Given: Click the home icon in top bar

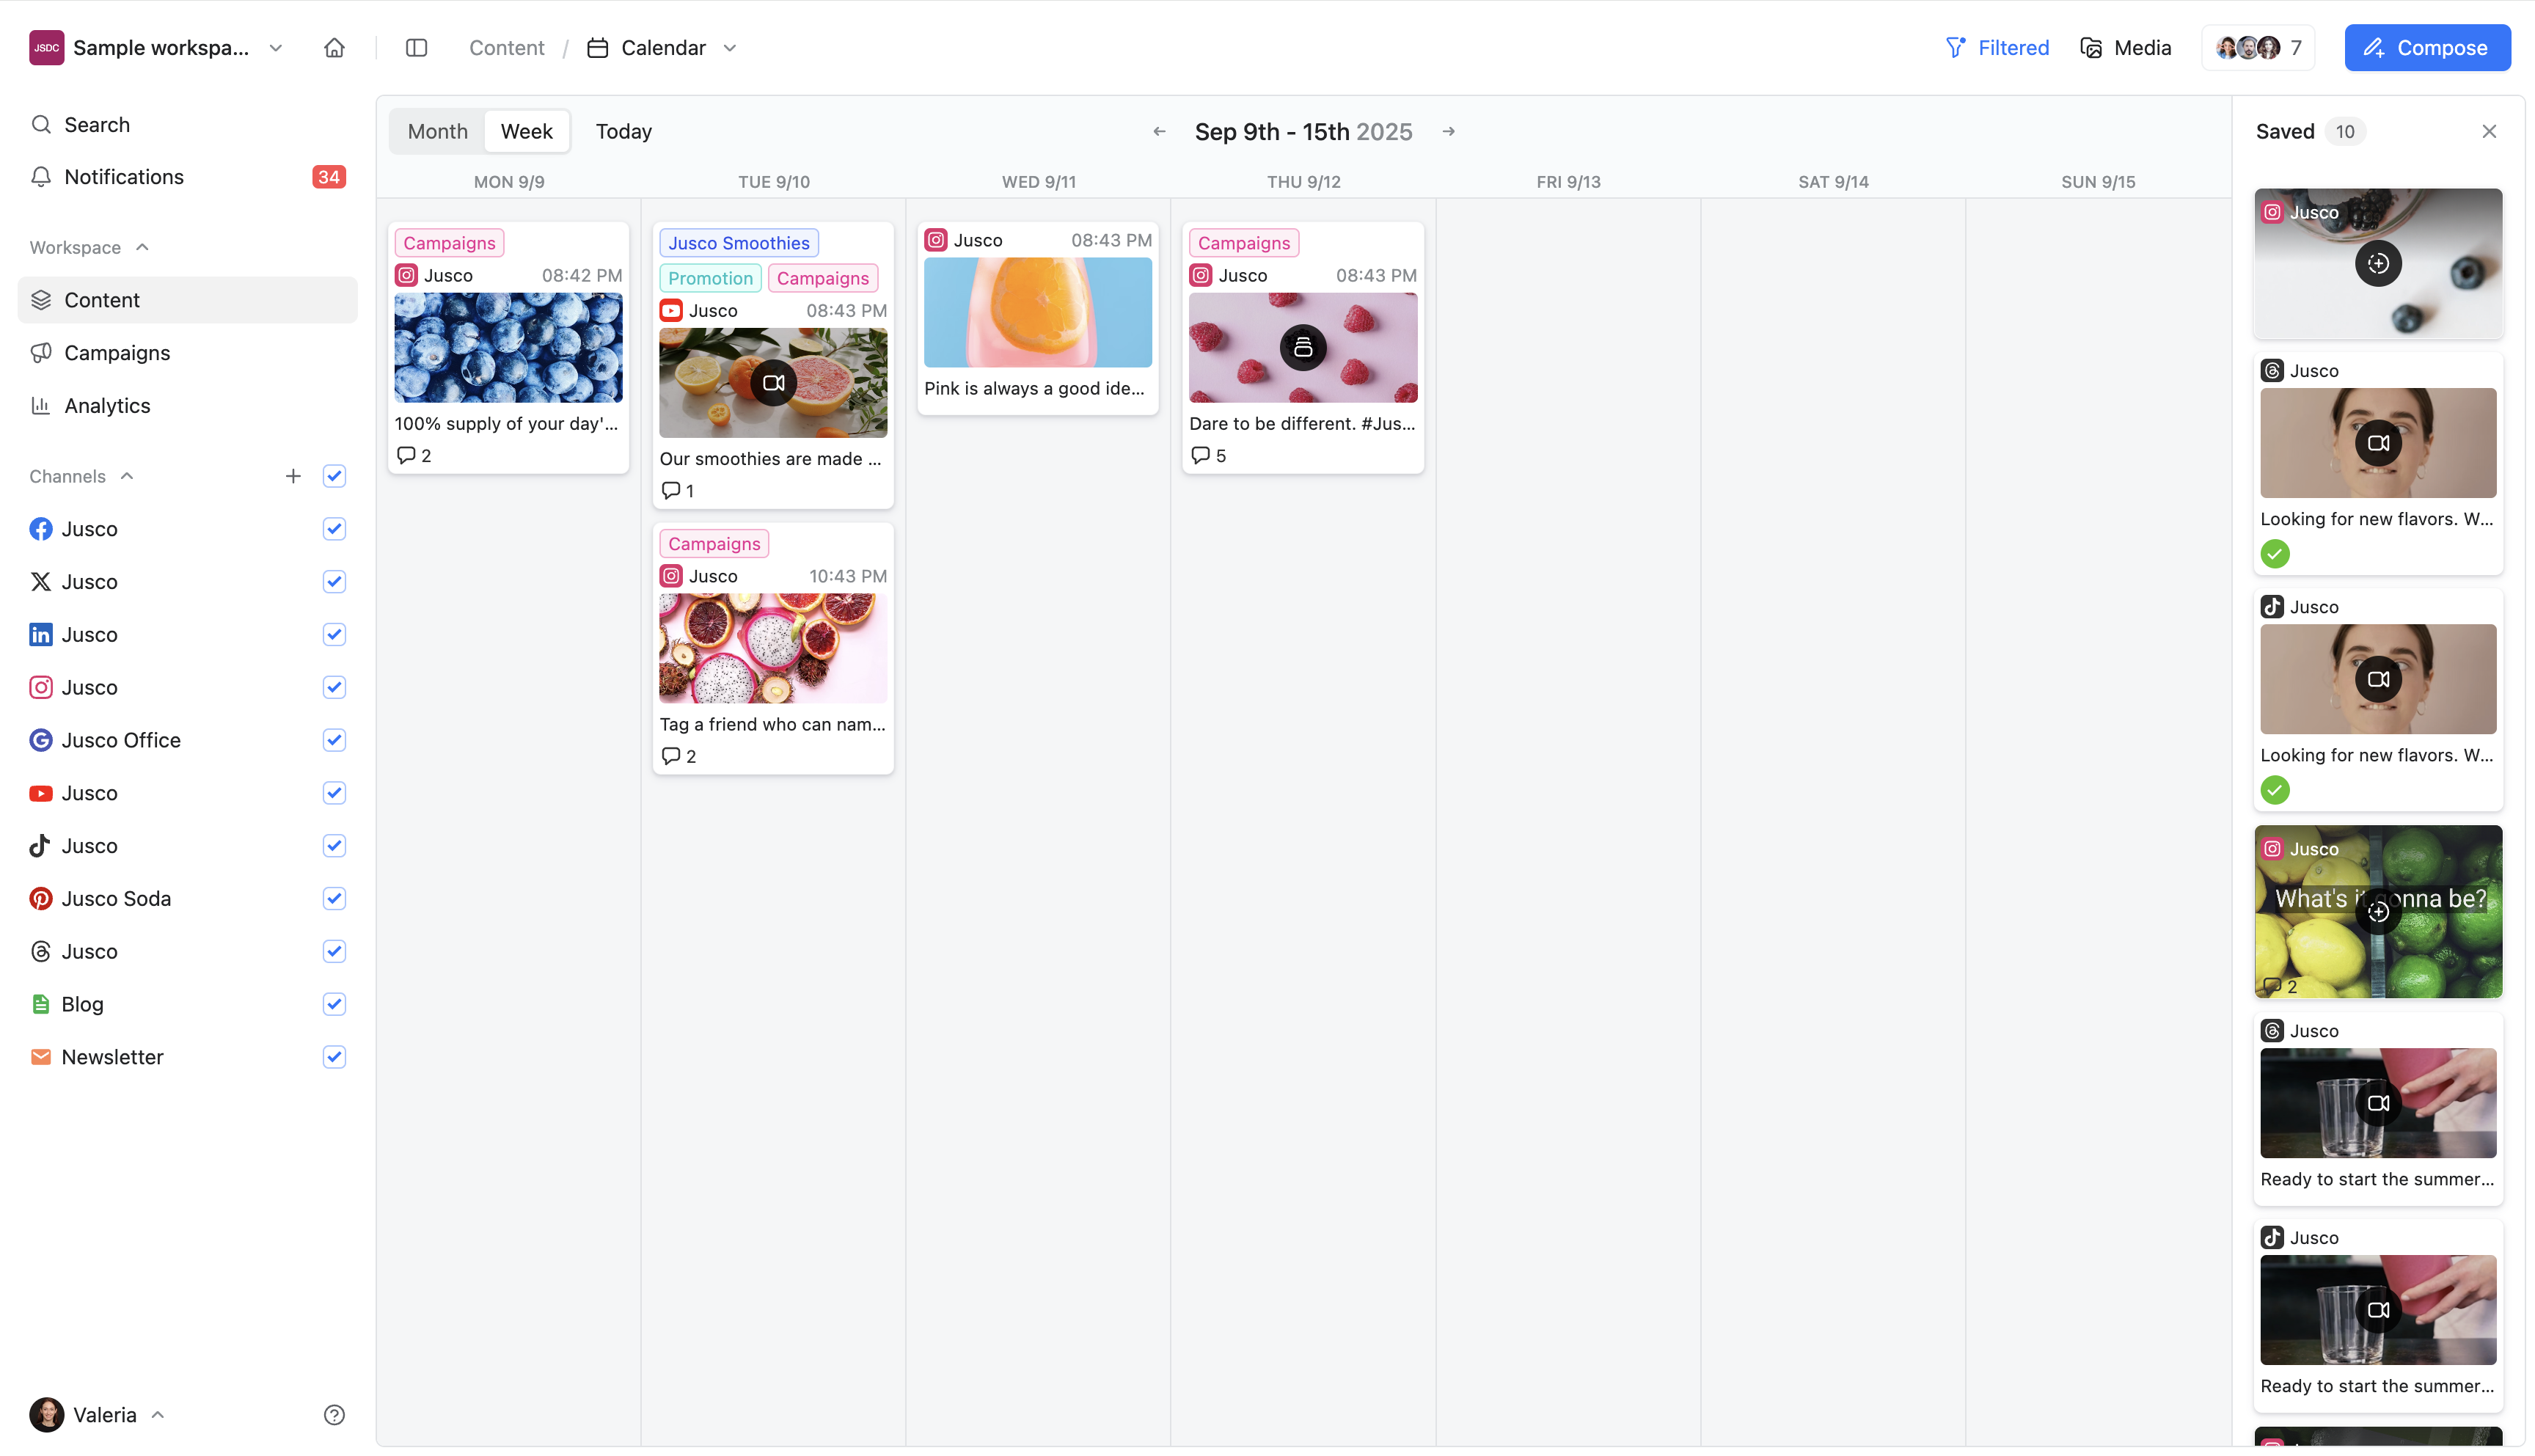Looking at the screenshot, I should 334,48.
